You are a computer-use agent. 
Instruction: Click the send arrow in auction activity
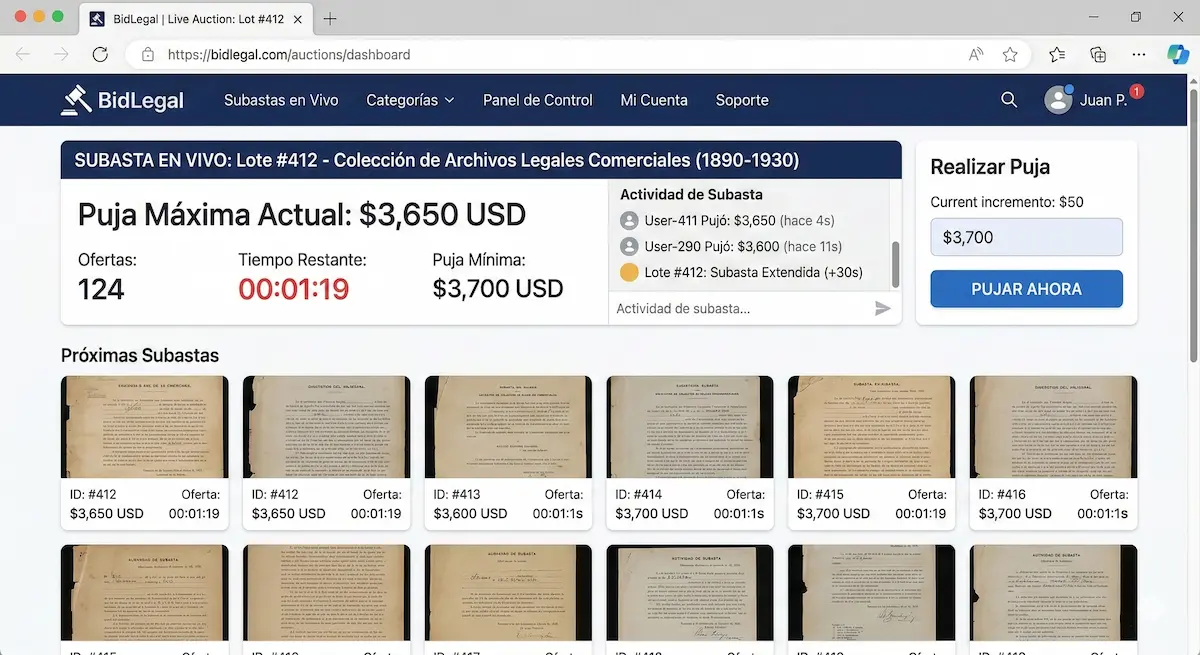coord(882,309)
